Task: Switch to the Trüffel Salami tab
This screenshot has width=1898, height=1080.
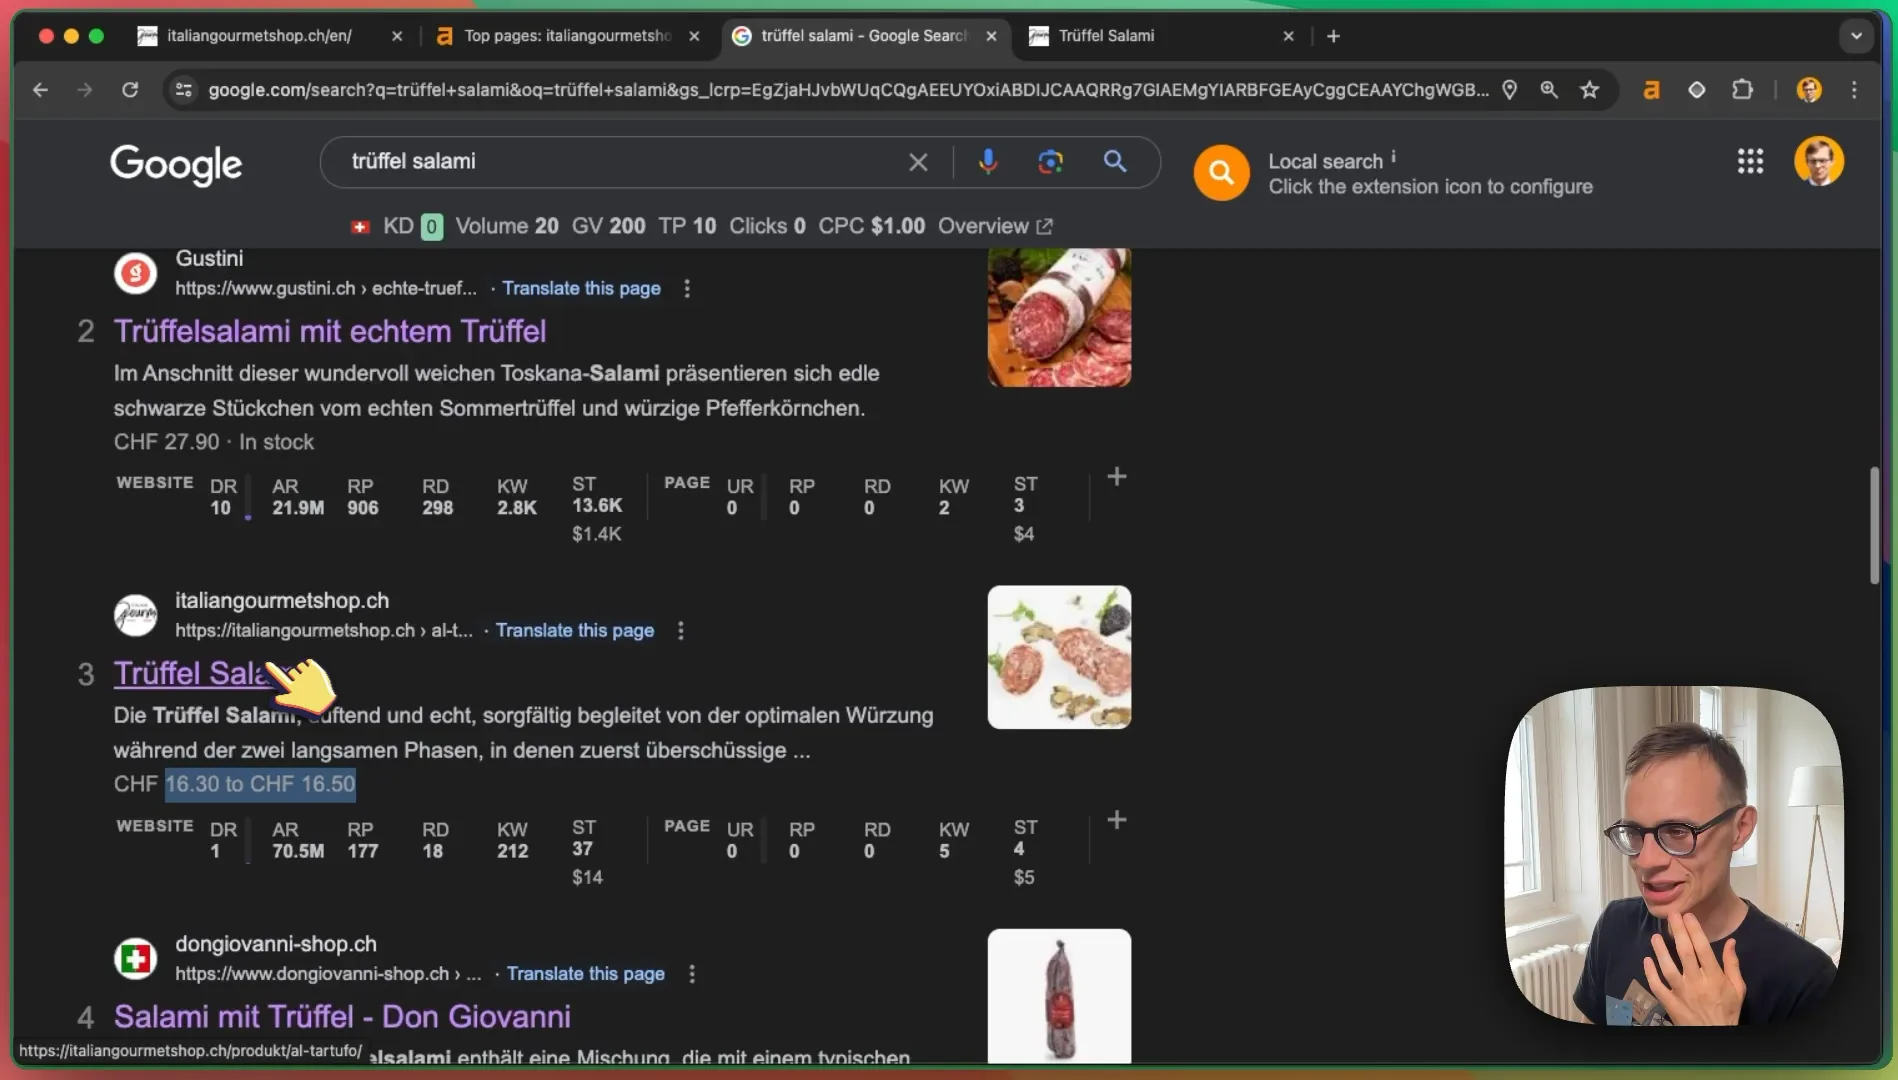Action: click(x=1160, y=36)
